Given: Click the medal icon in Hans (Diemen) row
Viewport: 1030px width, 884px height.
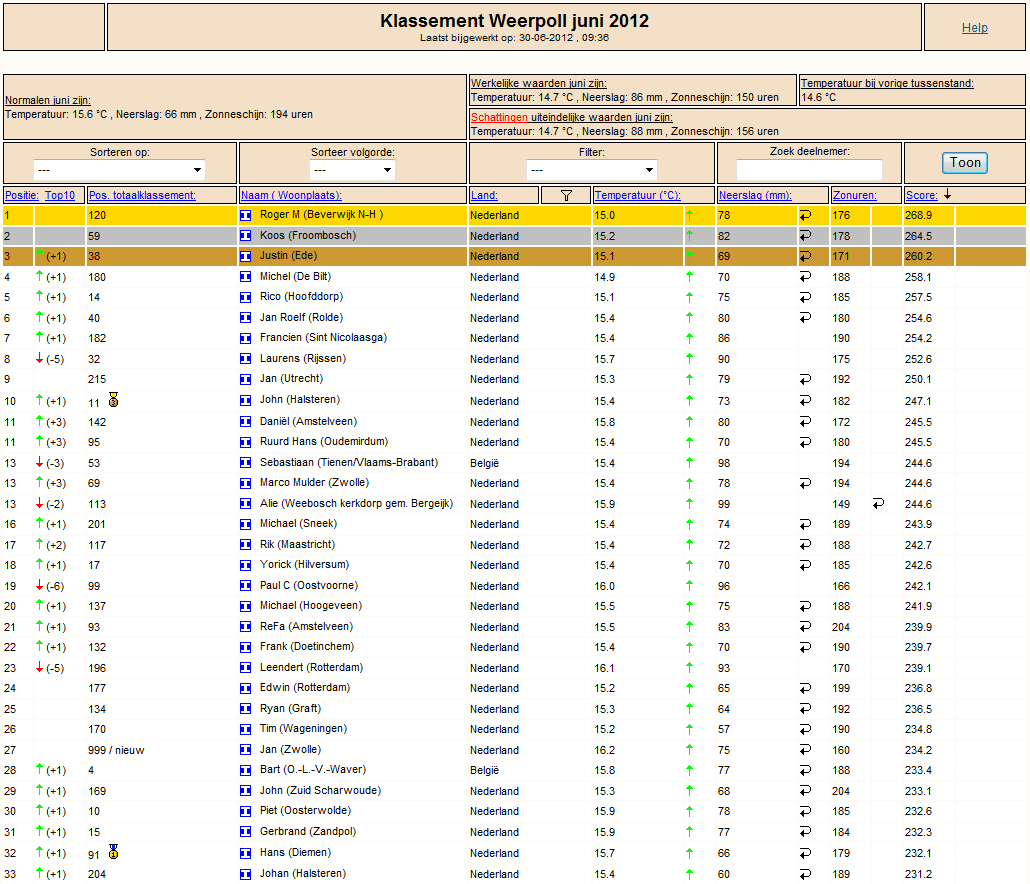Looking at the screenshot, I should pos(114,852).
